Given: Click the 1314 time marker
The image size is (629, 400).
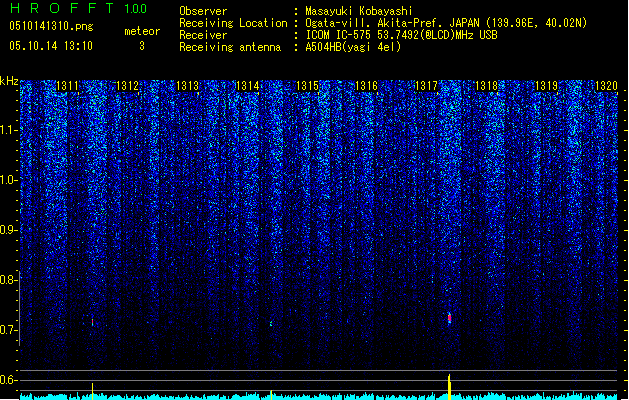Looking at the screenshot, I should 247,85.
